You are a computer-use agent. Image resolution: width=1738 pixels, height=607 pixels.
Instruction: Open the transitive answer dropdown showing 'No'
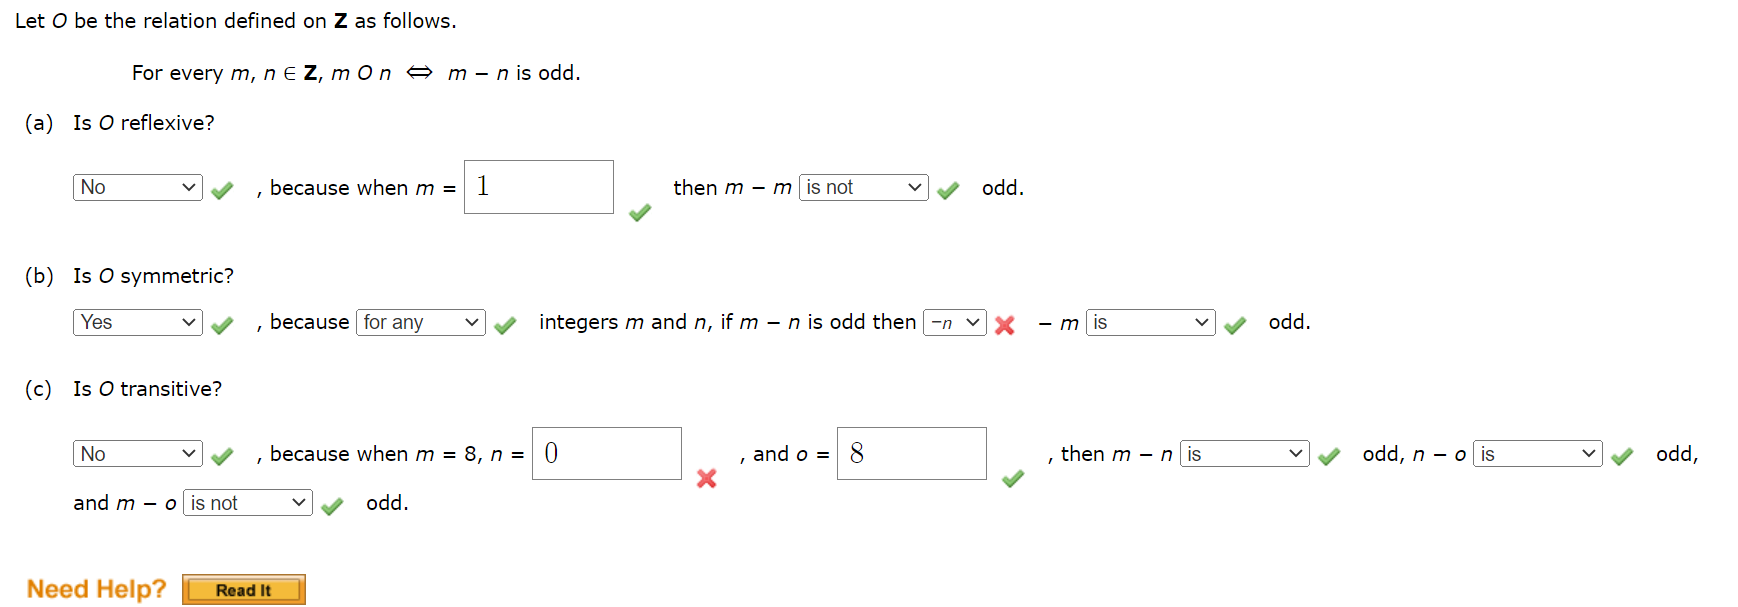[x=136, y=453]
